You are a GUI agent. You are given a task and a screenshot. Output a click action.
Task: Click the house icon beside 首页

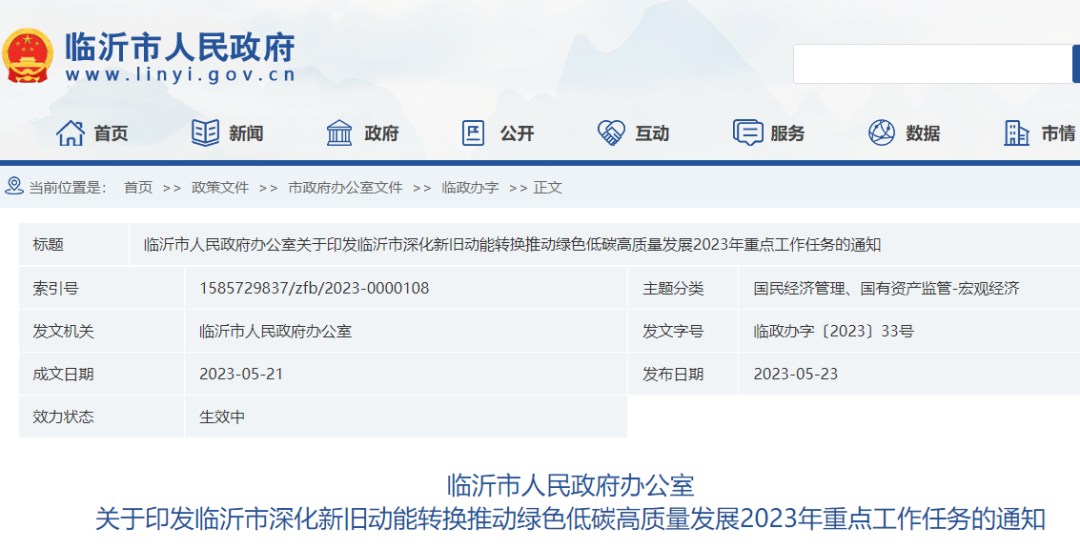click(70, 133)
